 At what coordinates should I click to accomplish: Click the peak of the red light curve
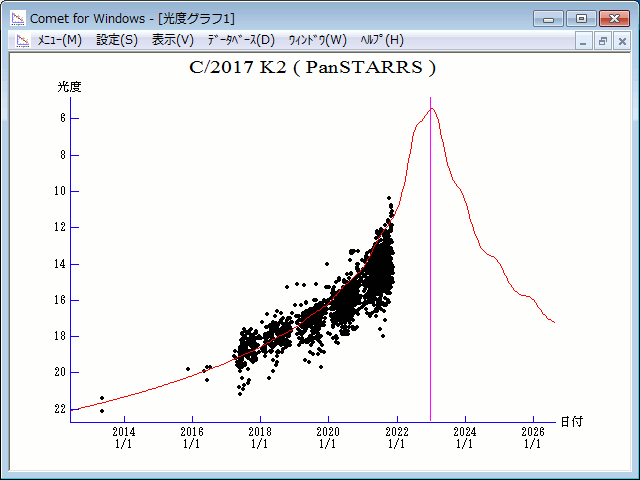tap(432, 109)
